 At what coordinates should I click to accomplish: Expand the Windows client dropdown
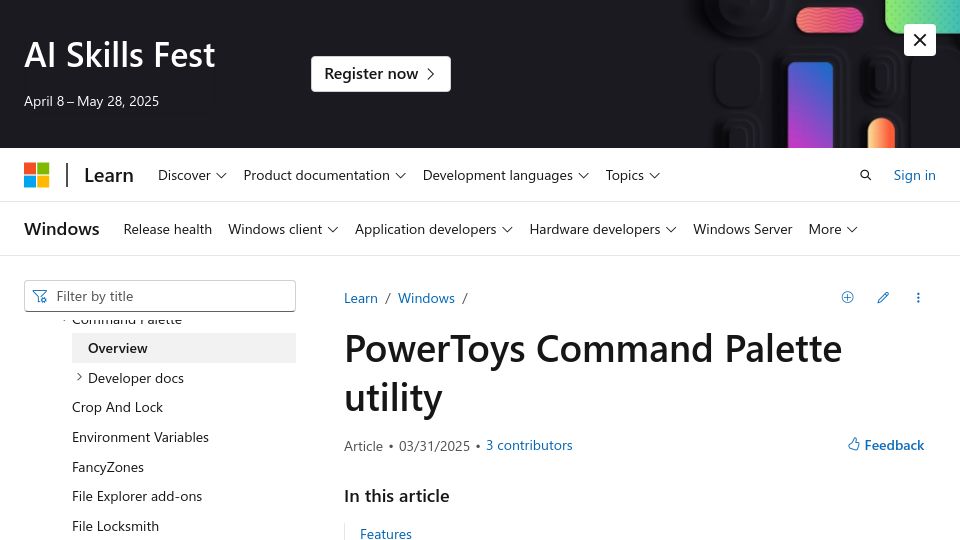click(283, 229)
